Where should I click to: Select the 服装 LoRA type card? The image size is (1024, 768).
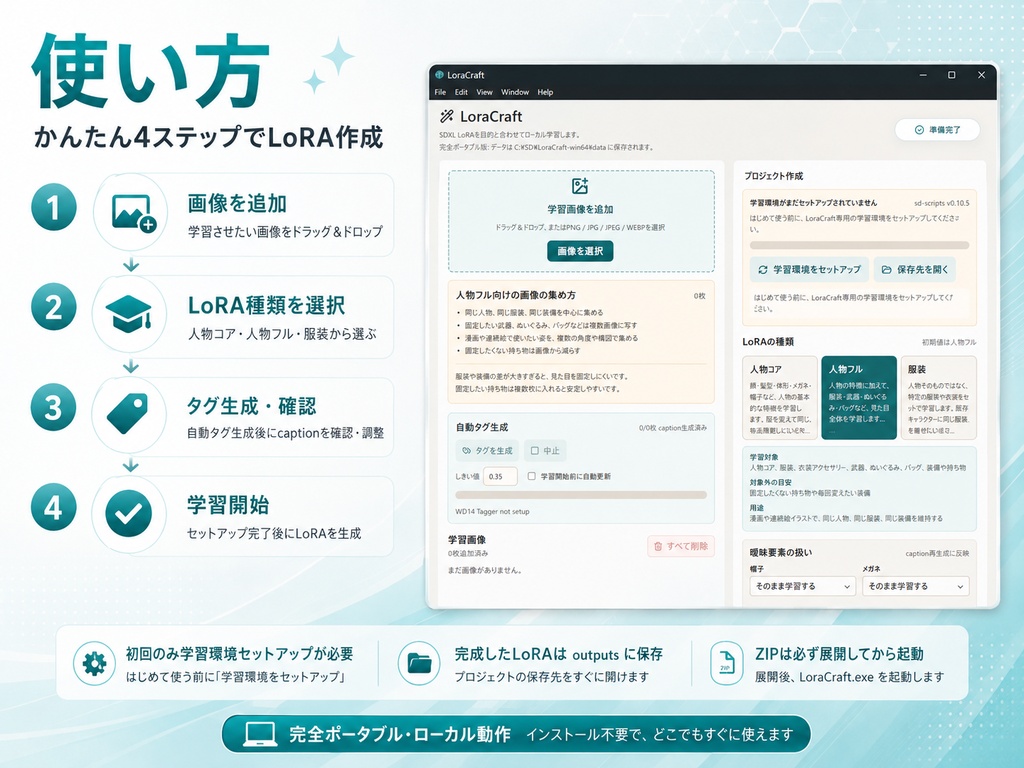click(x=938, y=397)
